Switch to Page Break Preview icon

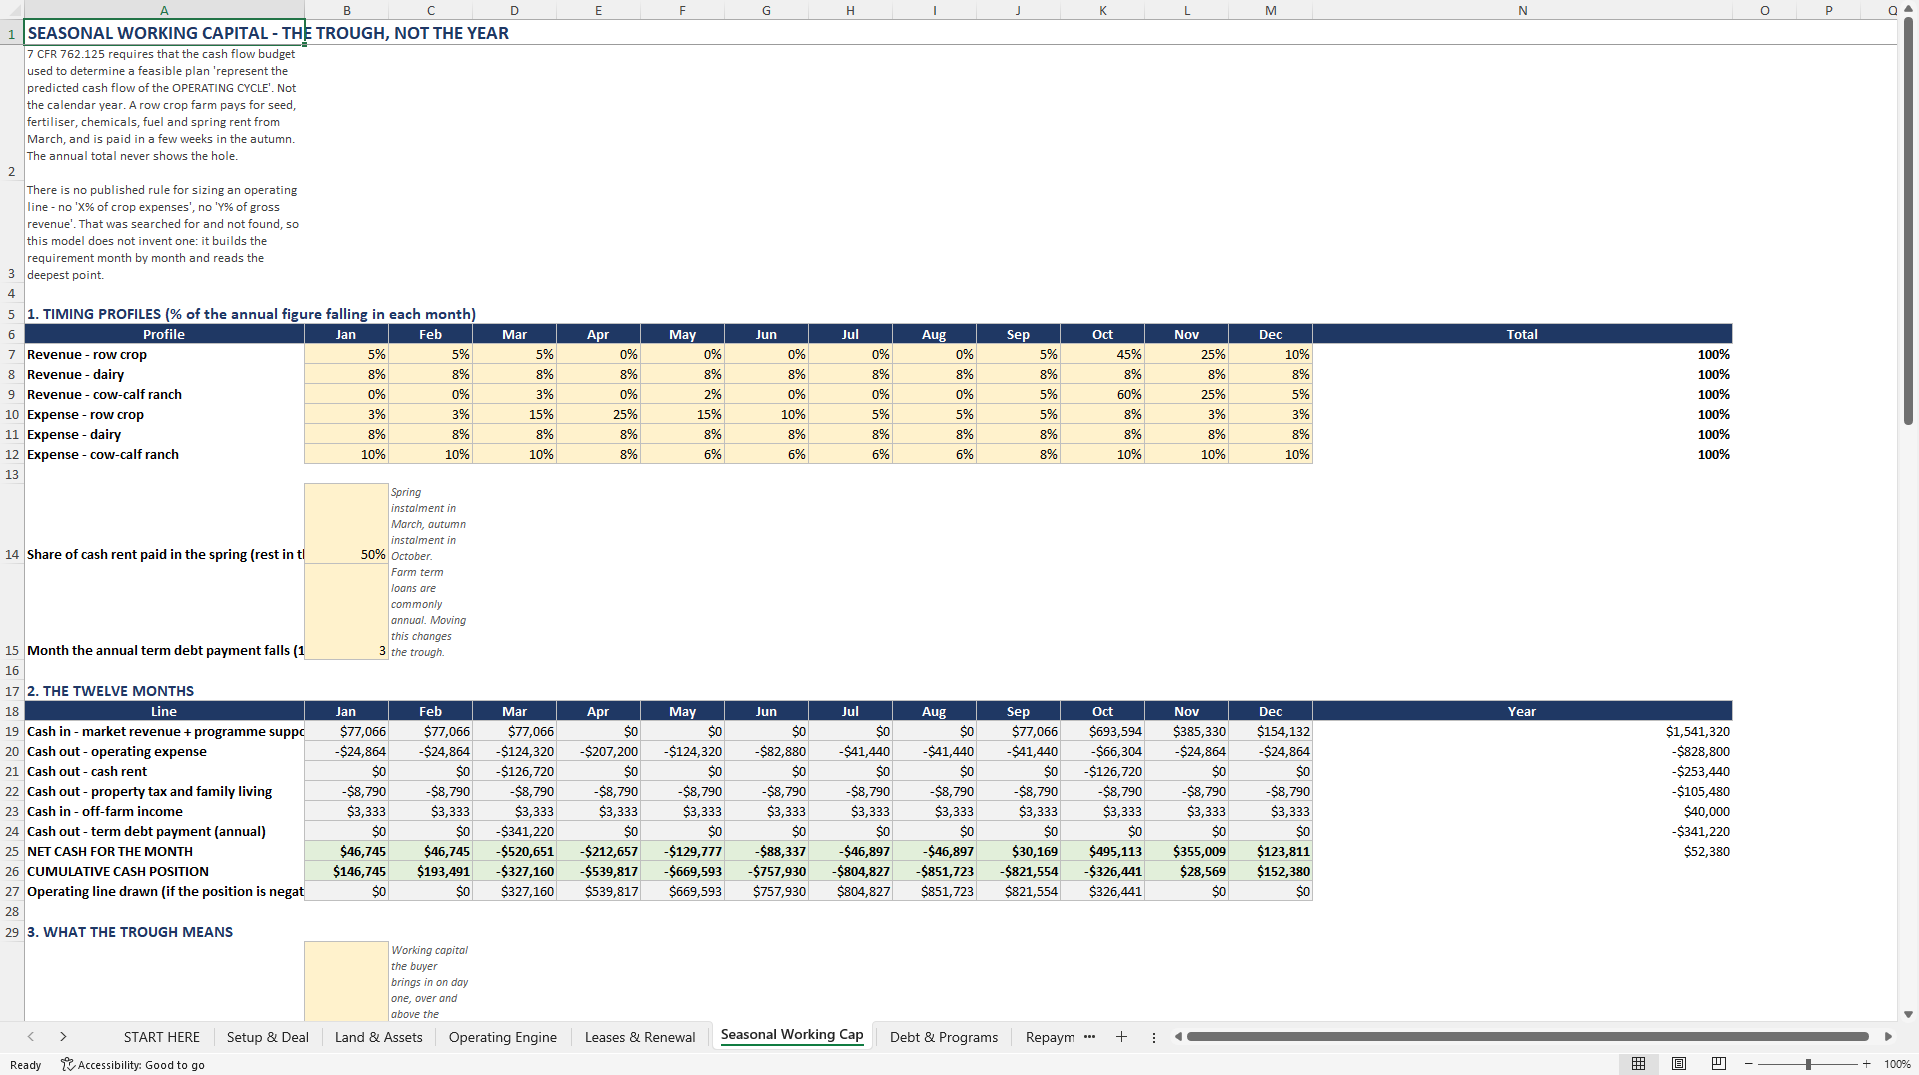[1718, 1064]
